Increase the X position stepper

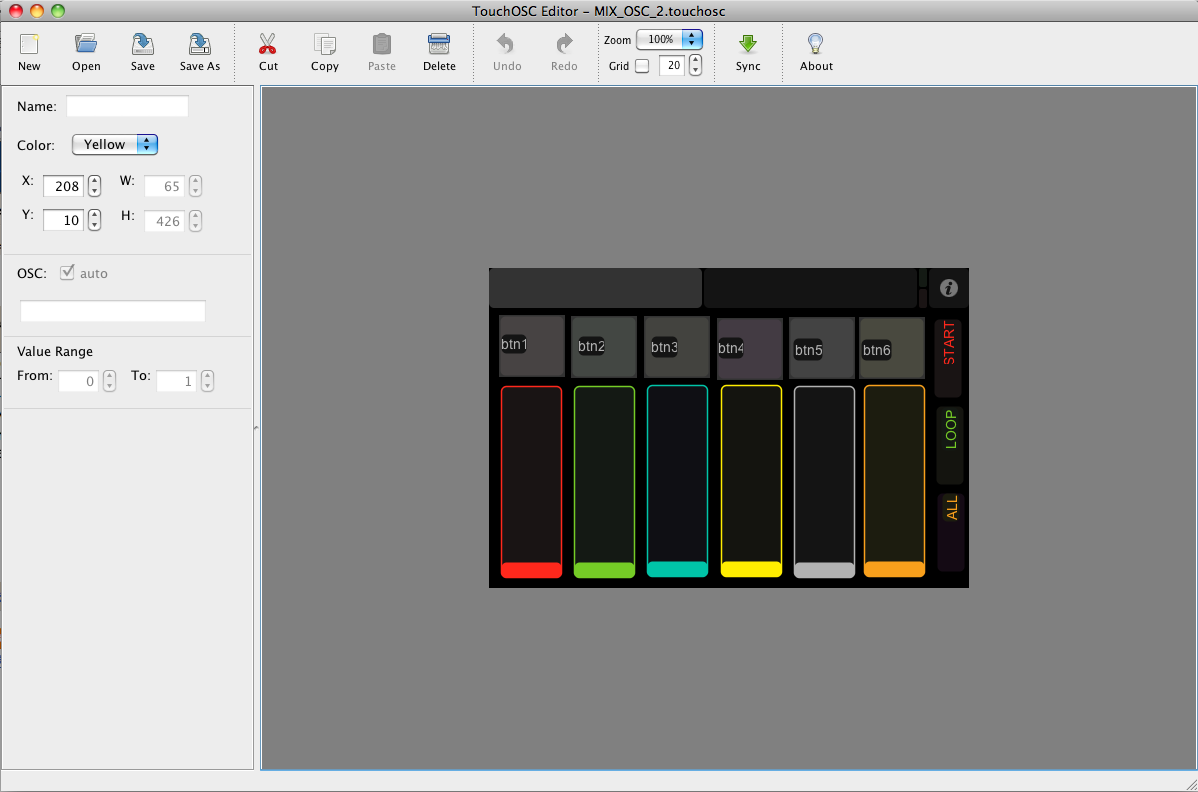(x=94, y=181)
